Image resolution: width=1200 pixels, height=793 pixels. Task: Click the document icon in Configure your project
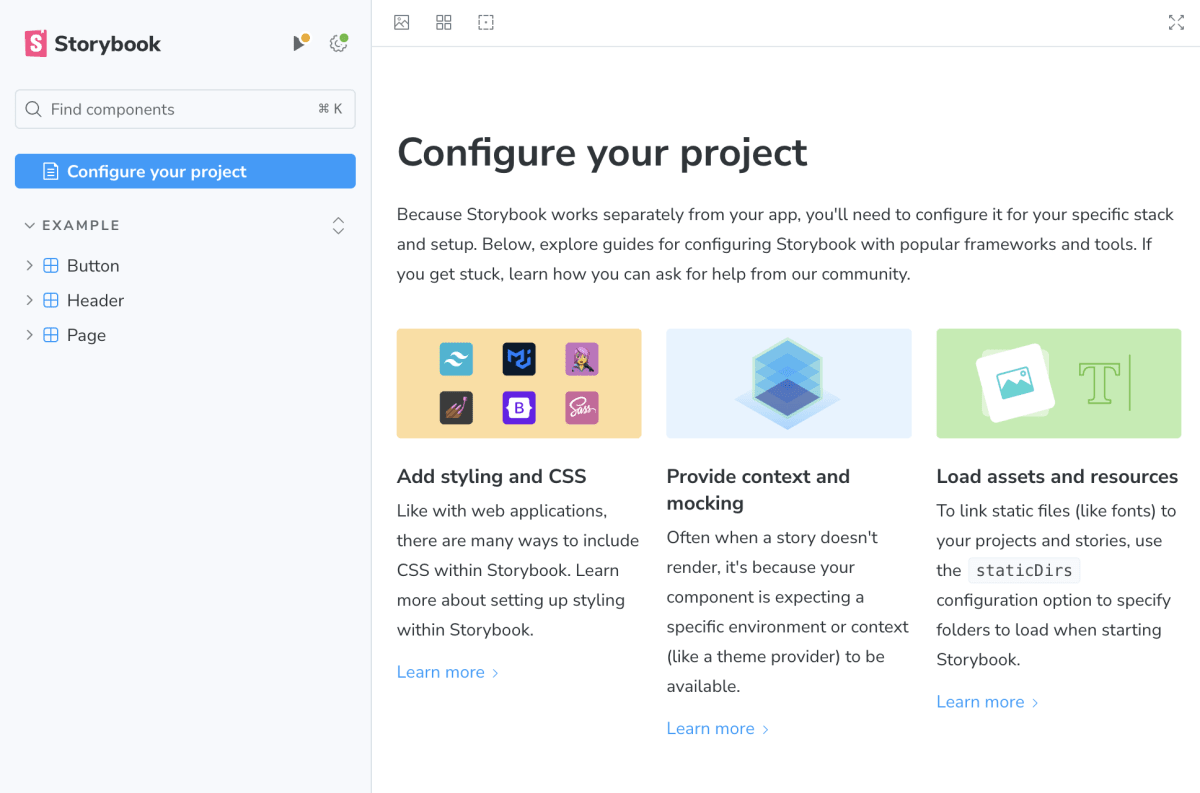pyautogui.click(x=50, y=171)
